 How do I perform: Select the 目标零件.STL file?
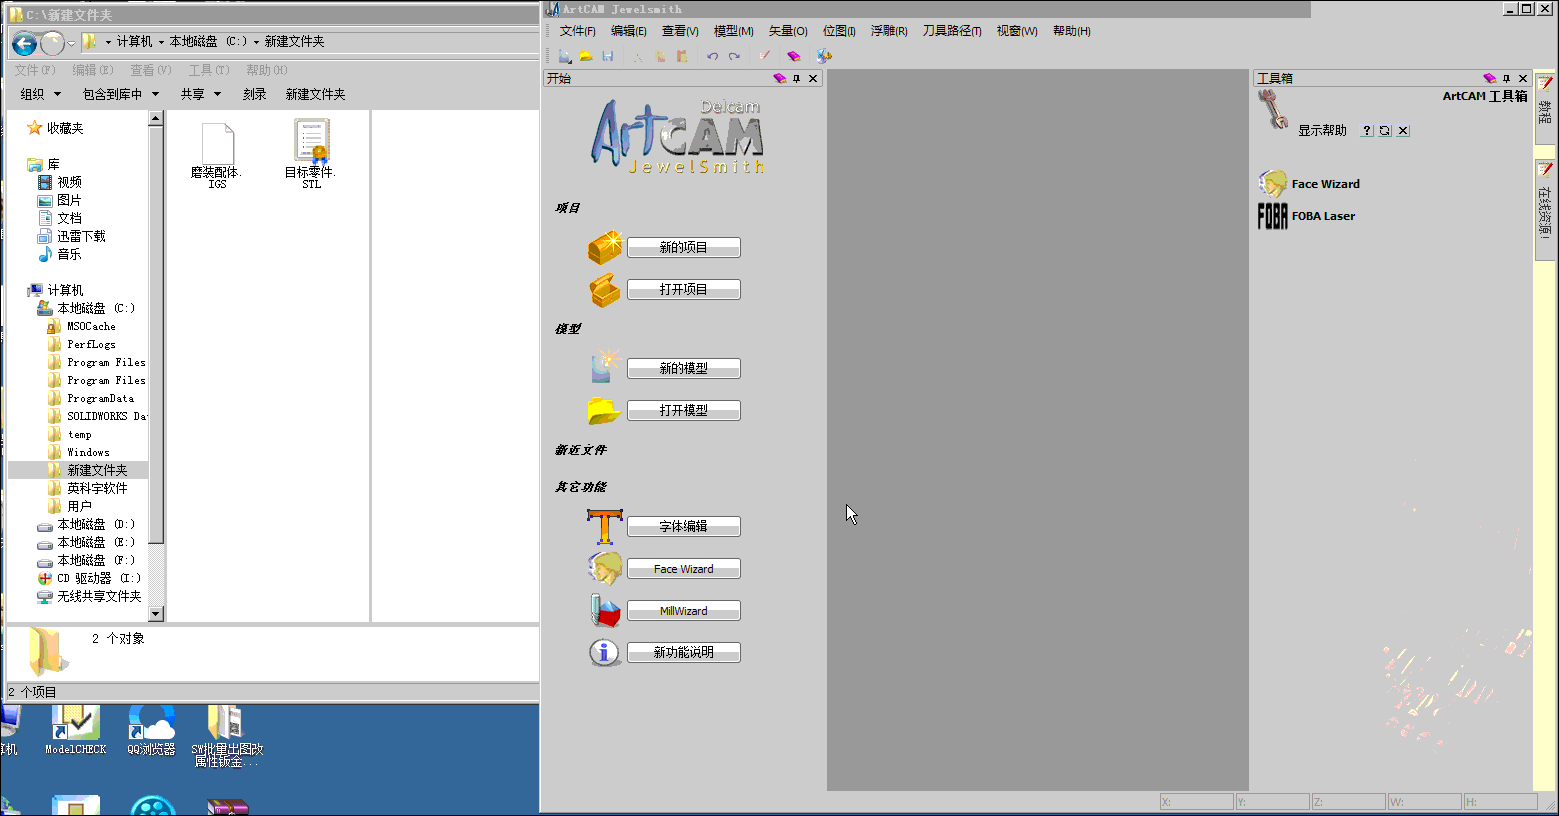(311, 154)
